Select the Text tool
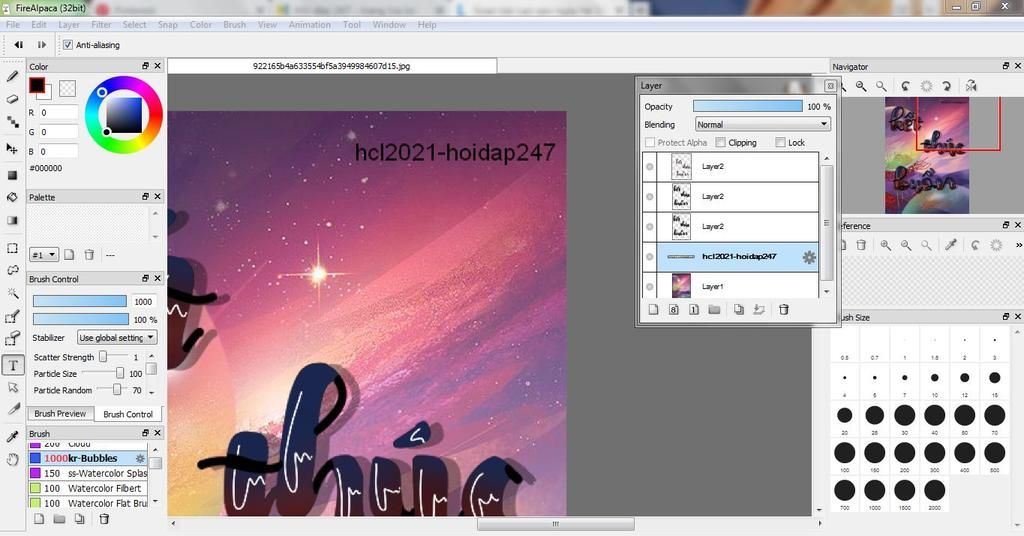Screen dimensions: 1024x536 click(x=13, y=366)
